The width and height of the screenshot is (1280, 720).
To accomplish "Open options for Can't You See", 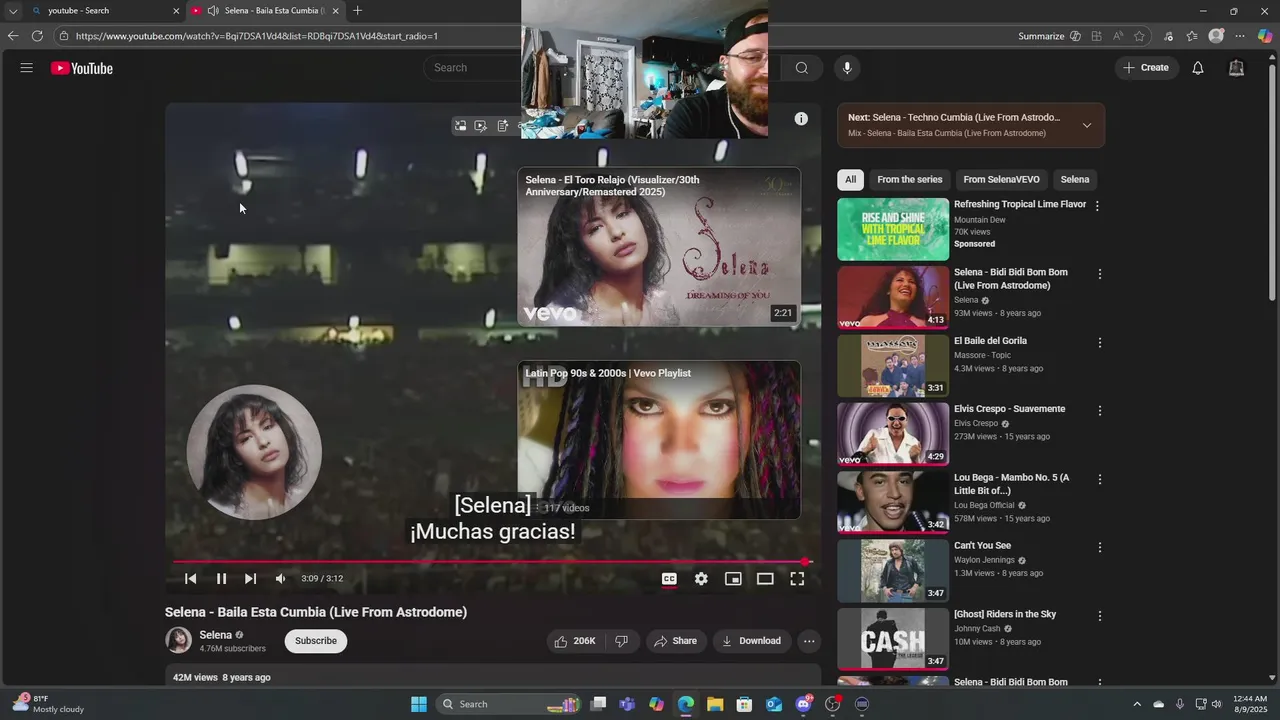I will pyautogui.click(x=1100, y=548).
